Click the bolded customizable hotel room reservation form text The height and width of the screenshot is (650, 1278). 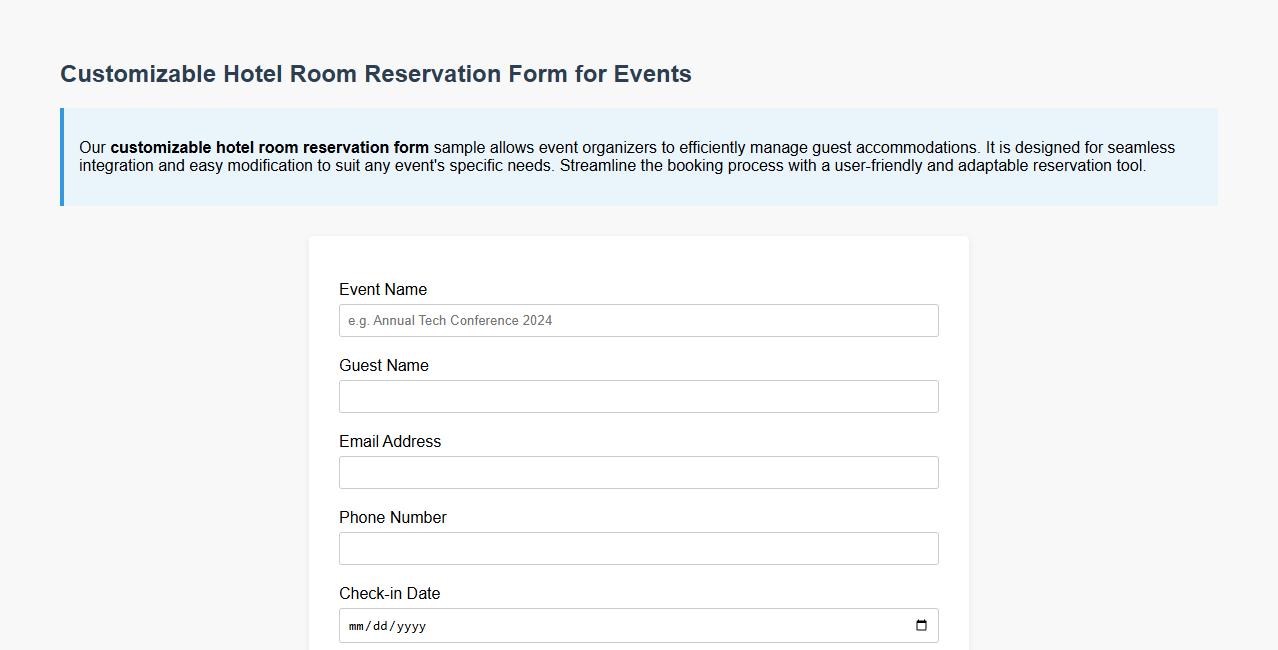(270, 147)
